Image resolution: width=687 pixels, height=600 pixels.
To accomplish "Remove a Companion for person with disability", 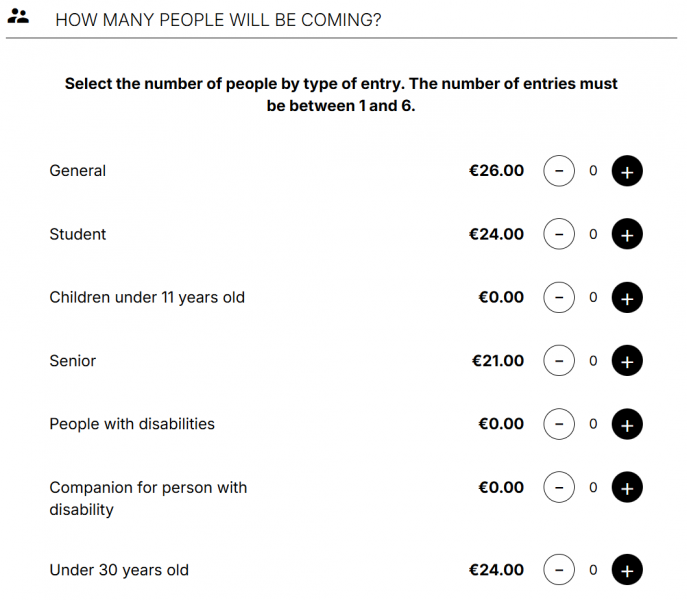I will tap(559, 488).
